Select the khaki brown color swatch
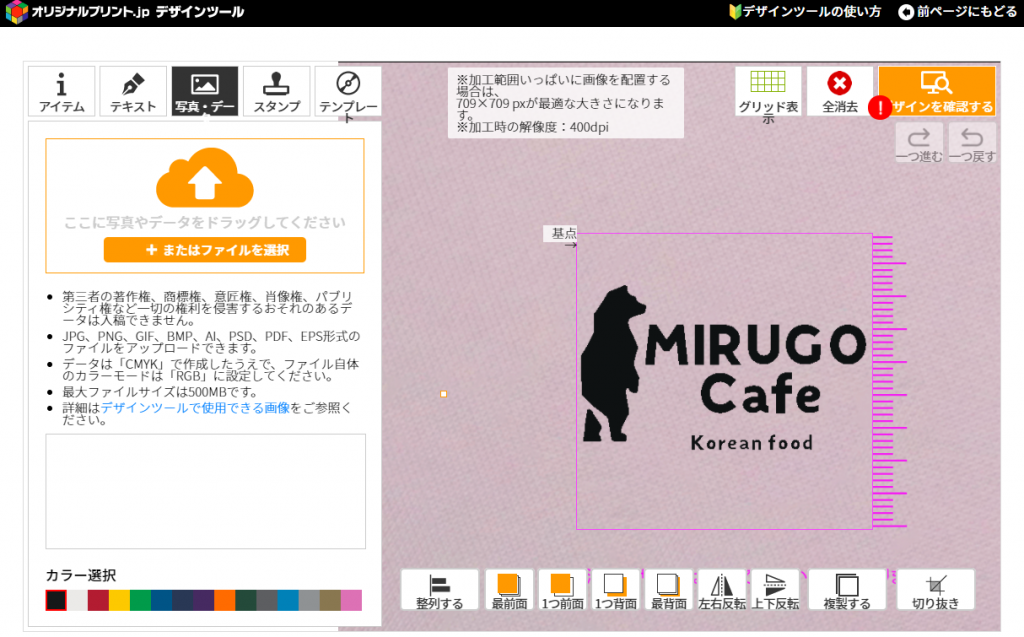 (x=330, y=600)
